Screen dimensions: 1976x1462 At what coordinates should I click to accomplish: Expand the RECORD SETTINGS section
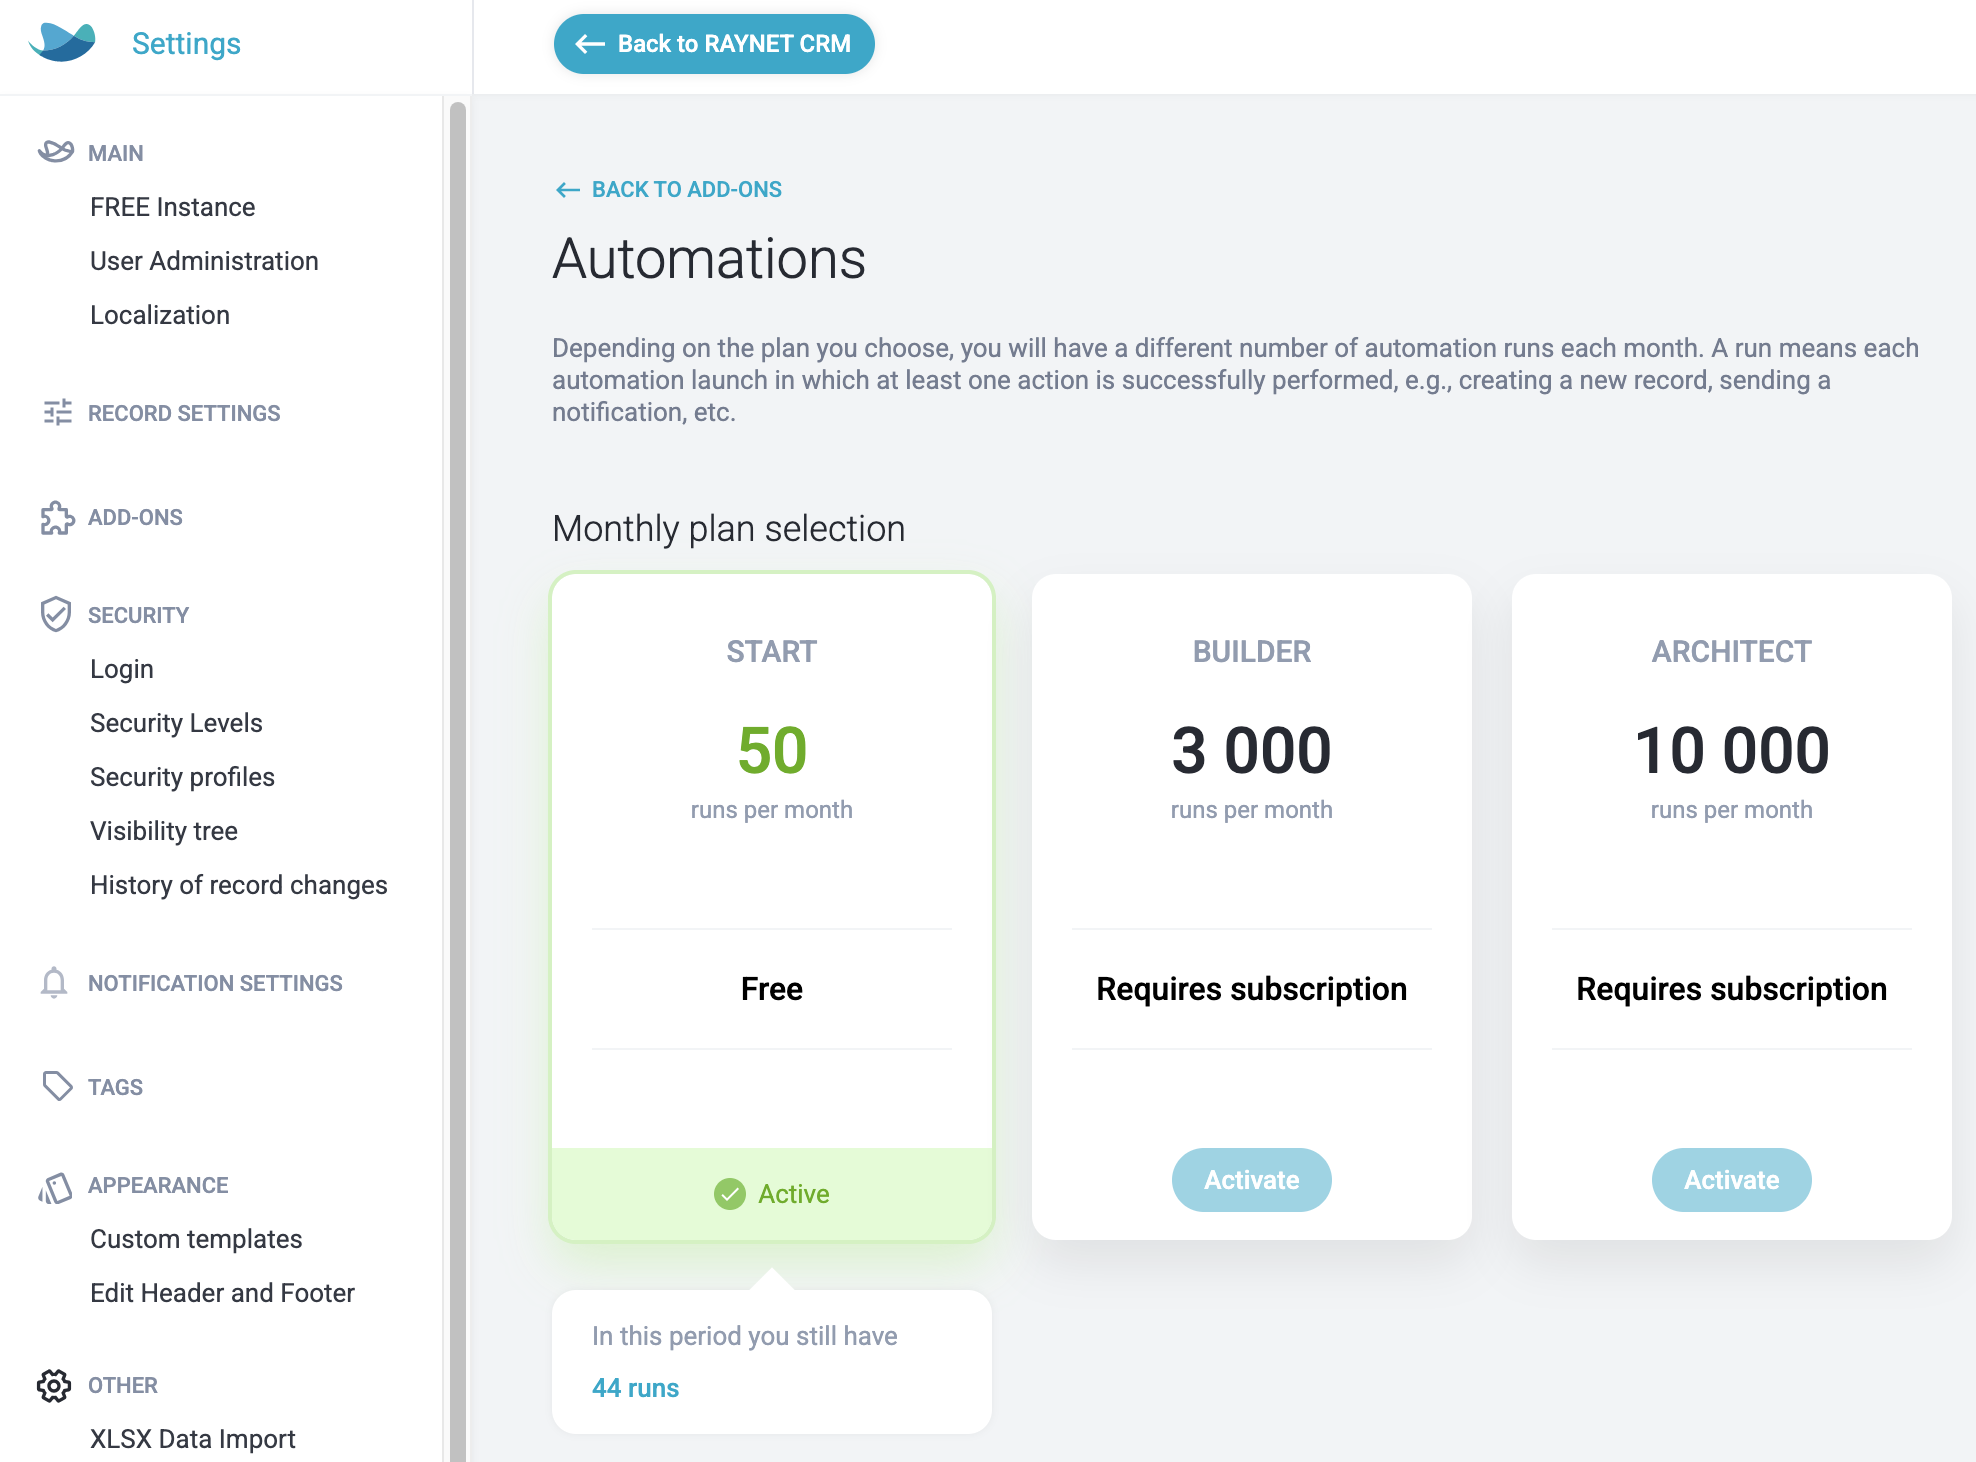(x=184, y=413)
